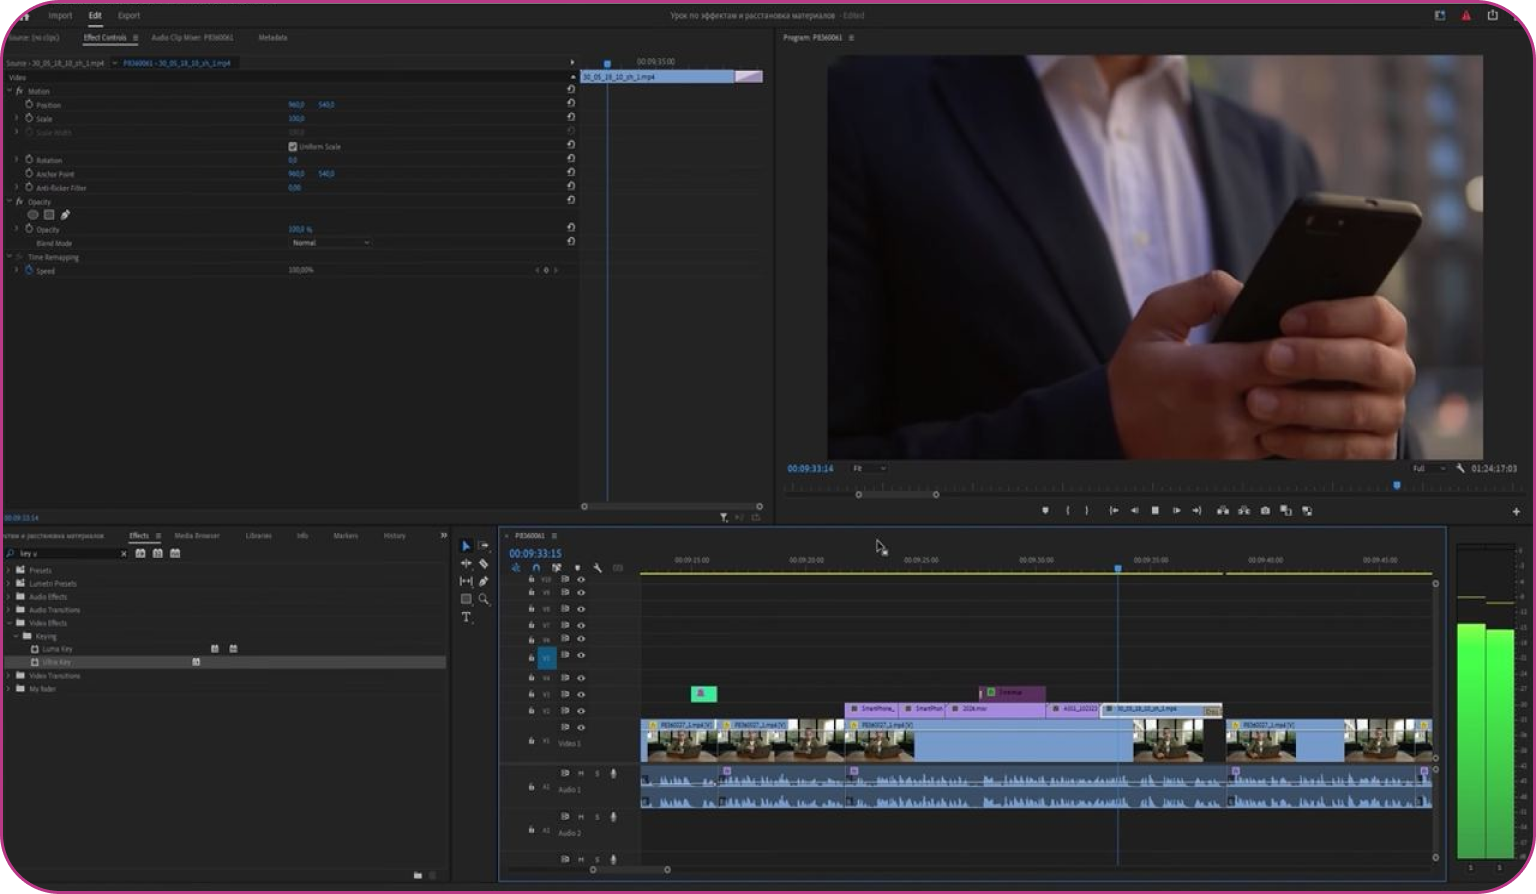Select the Zoom magnifier tool

[x=484, y=599]
